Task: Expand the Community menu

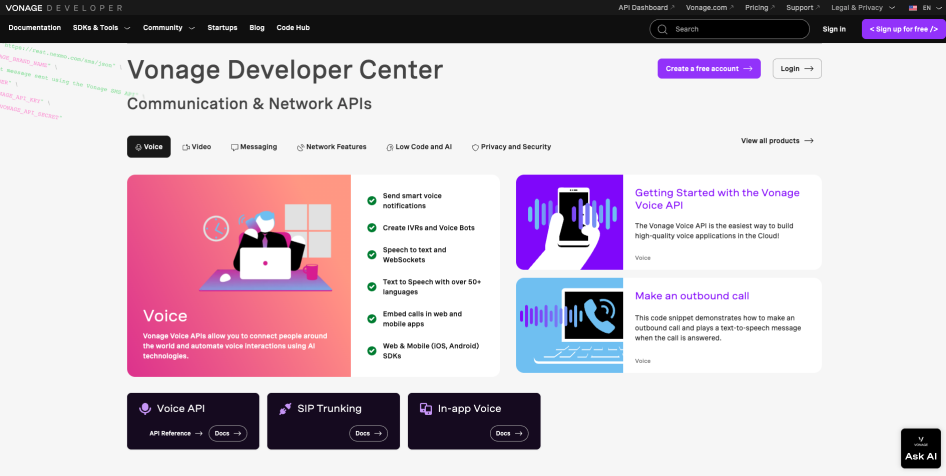Action: point(168,28)
